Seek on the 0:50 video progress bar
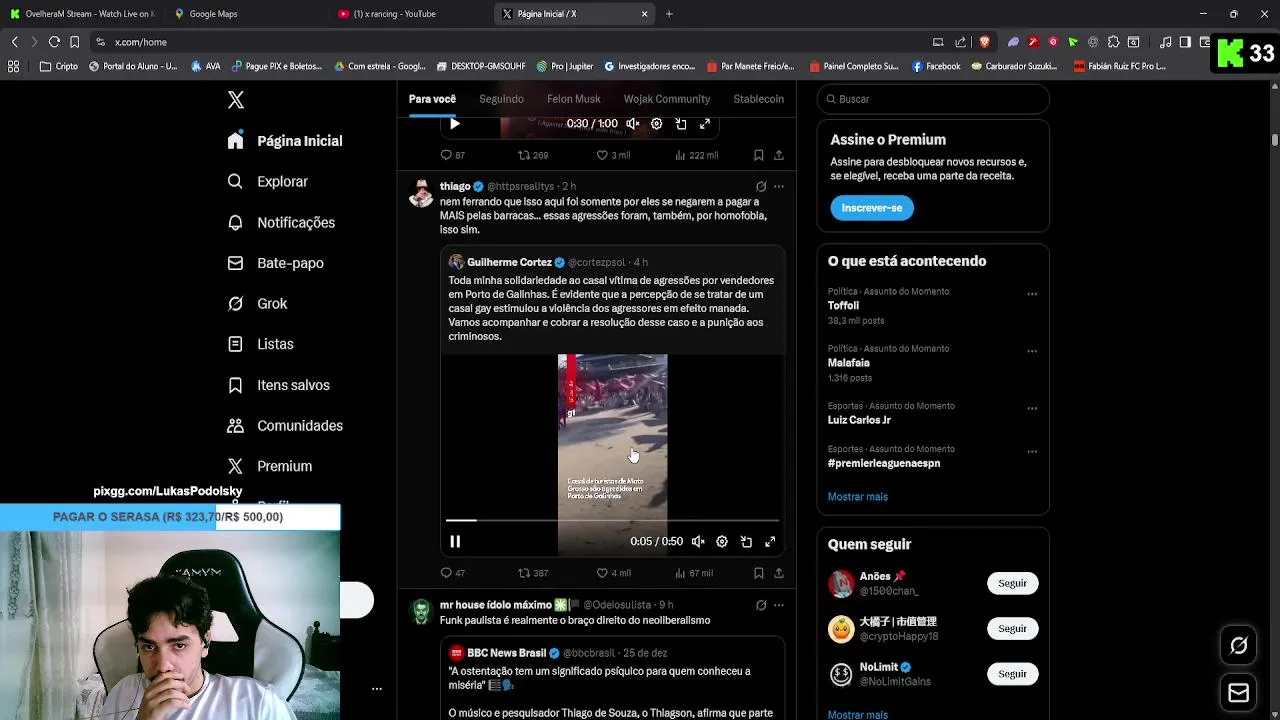 click(x=612, y=520)
